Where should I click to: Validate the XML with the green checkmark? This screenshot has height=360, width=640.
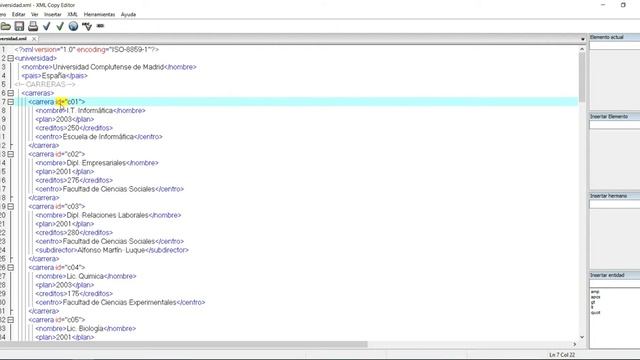point(60,27)
